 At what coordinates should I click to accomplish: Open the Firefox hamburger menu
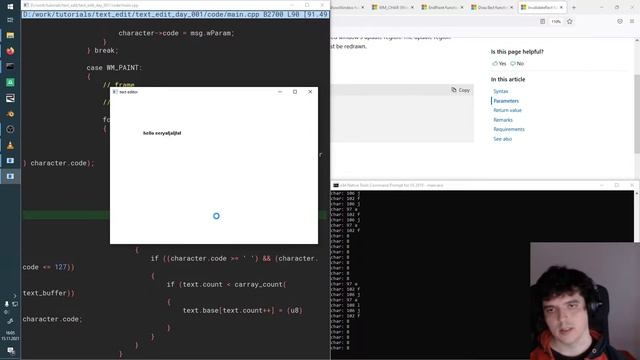coord(631,21)
